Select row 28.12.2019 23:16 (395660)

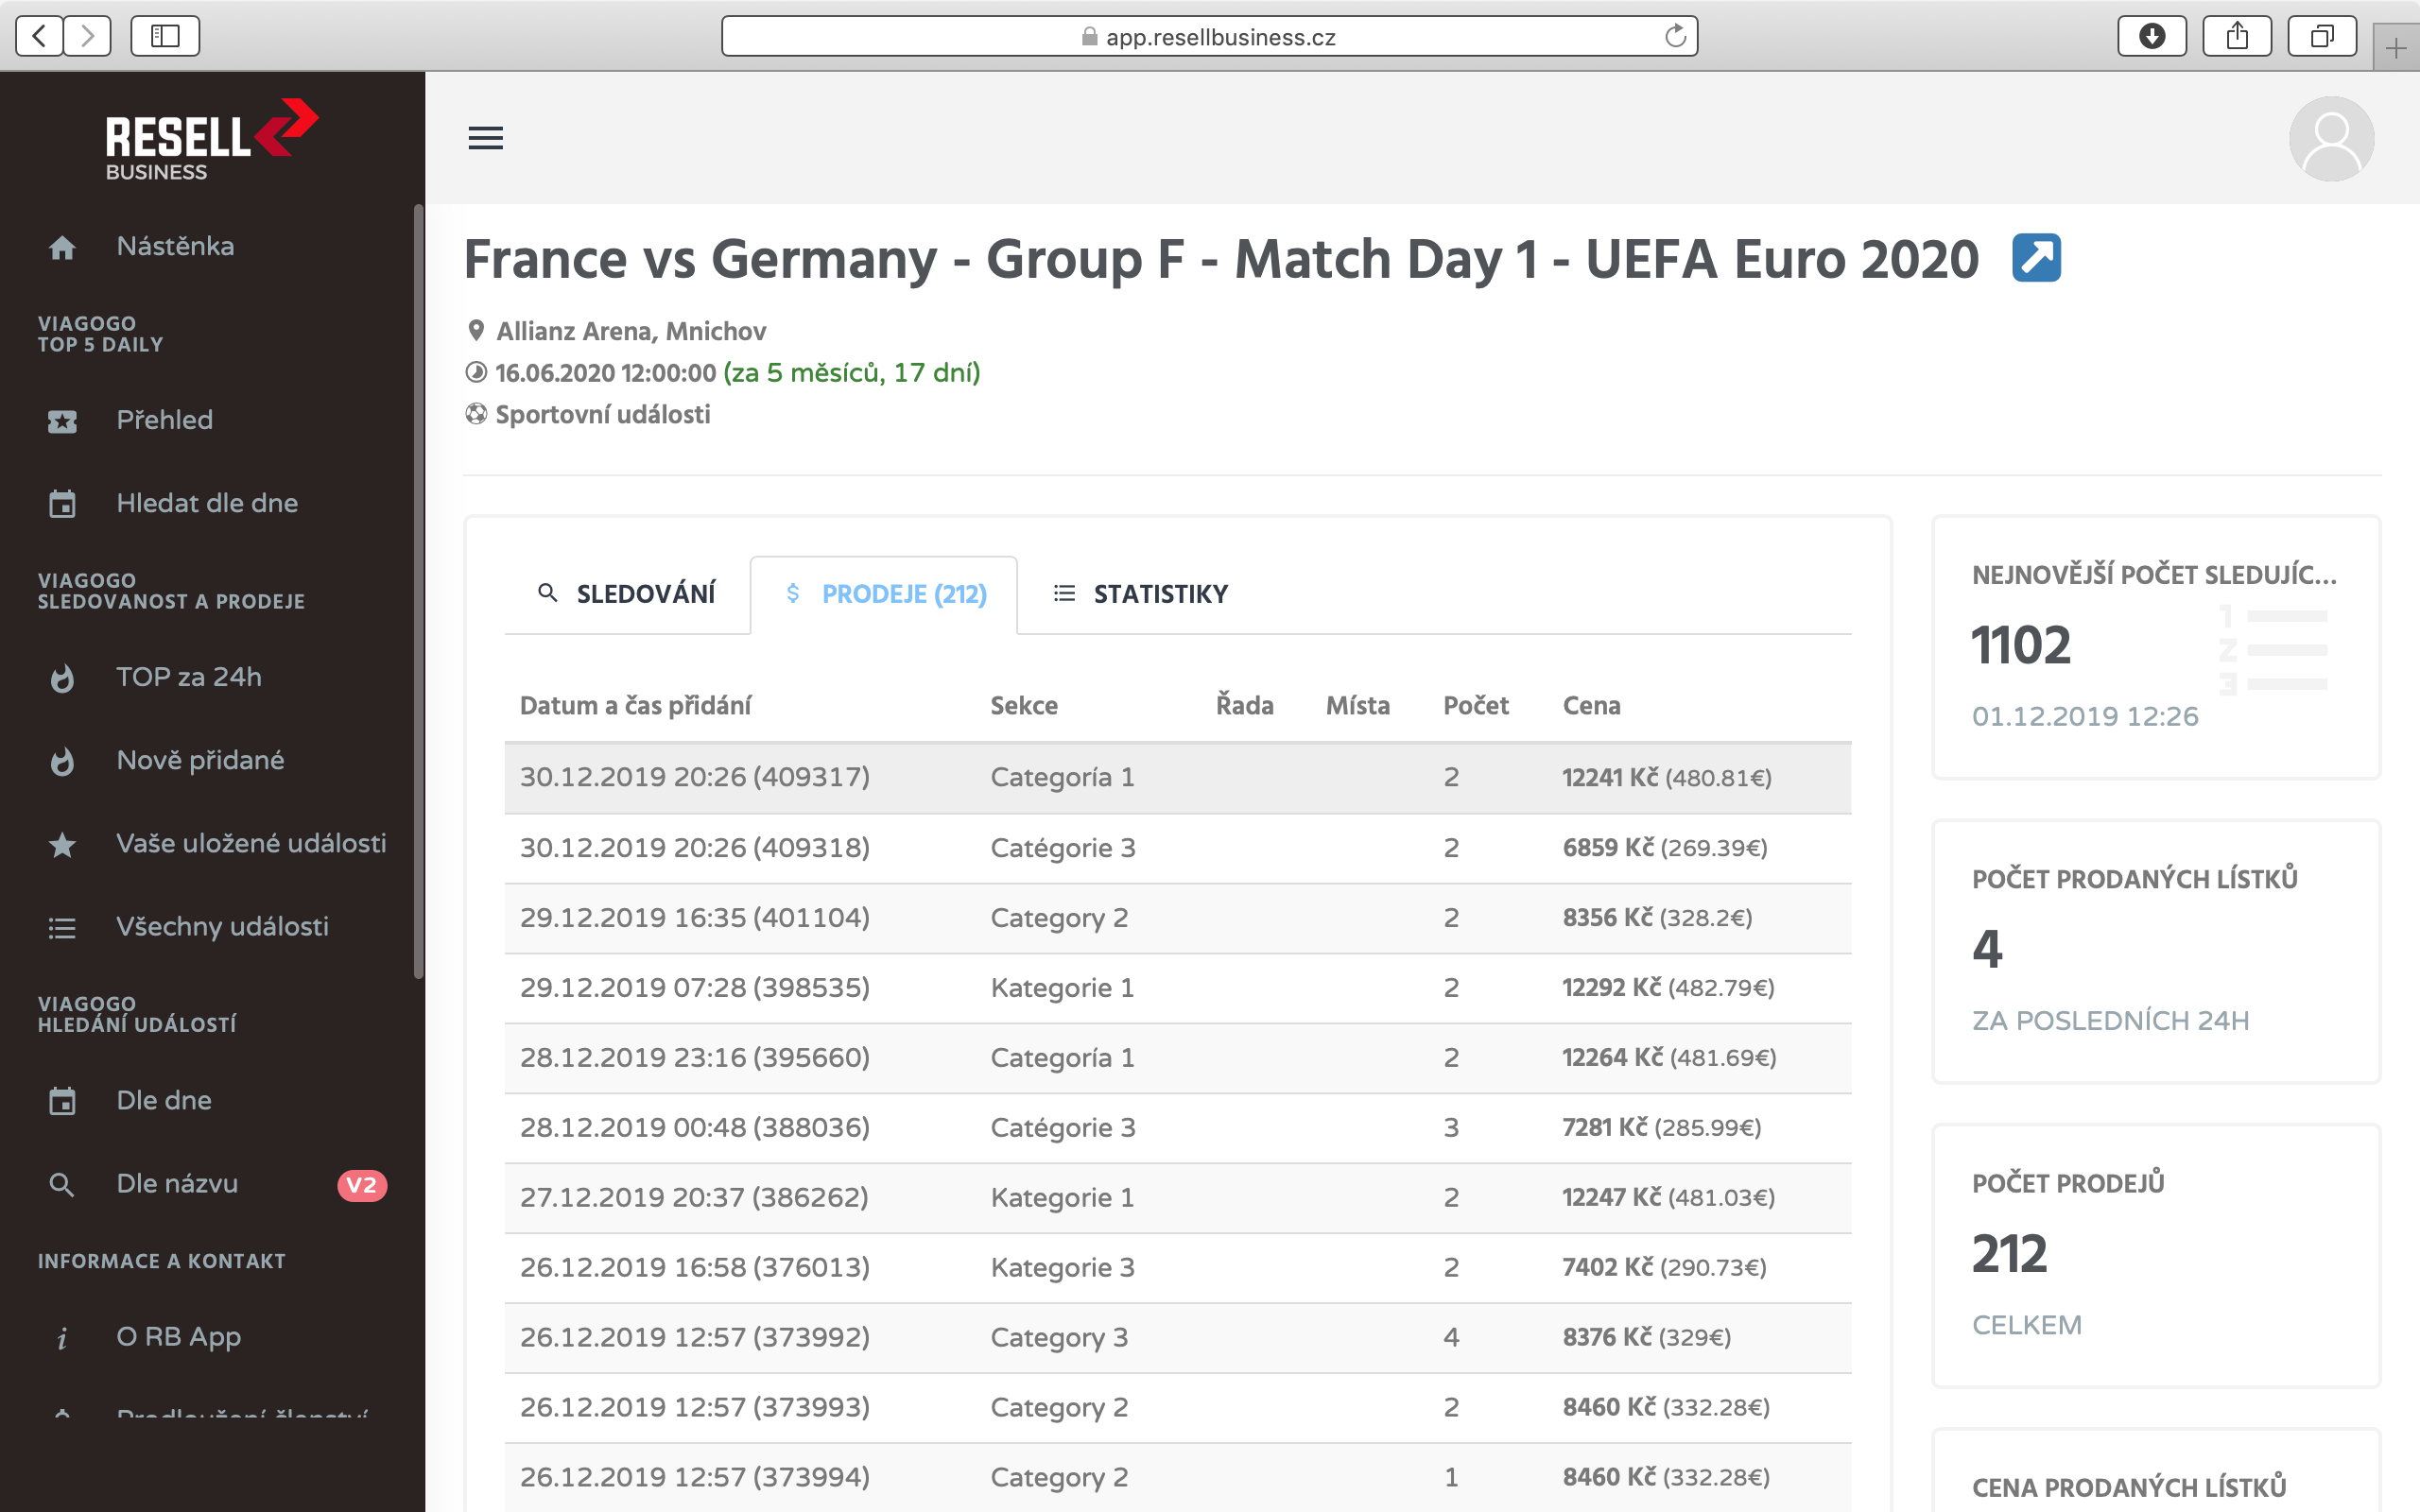(1178, 1058)
